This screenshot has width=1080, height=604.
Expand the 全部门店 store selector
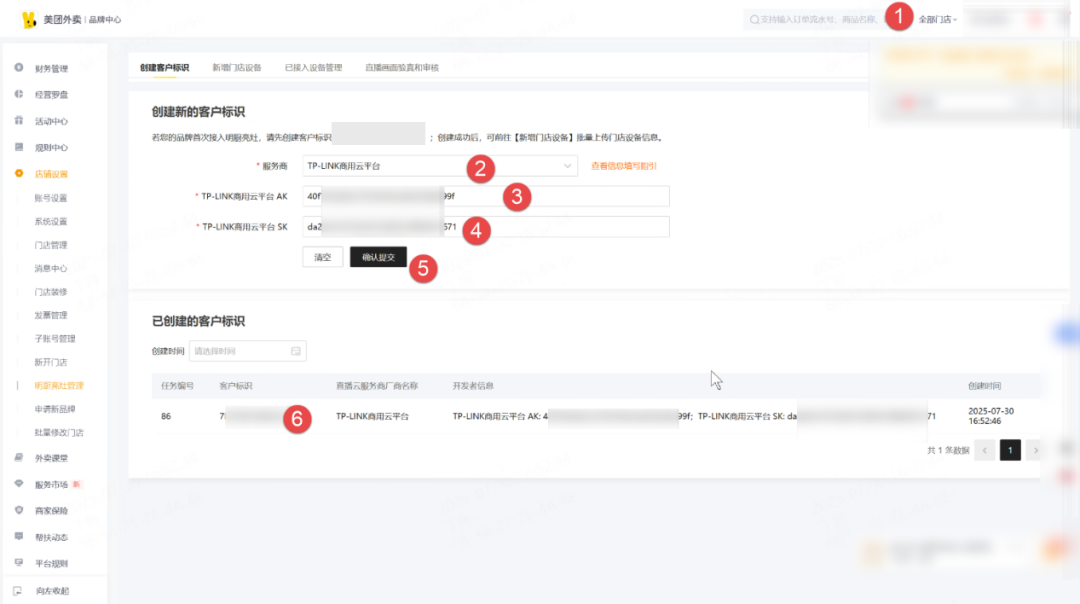[938, 20]
